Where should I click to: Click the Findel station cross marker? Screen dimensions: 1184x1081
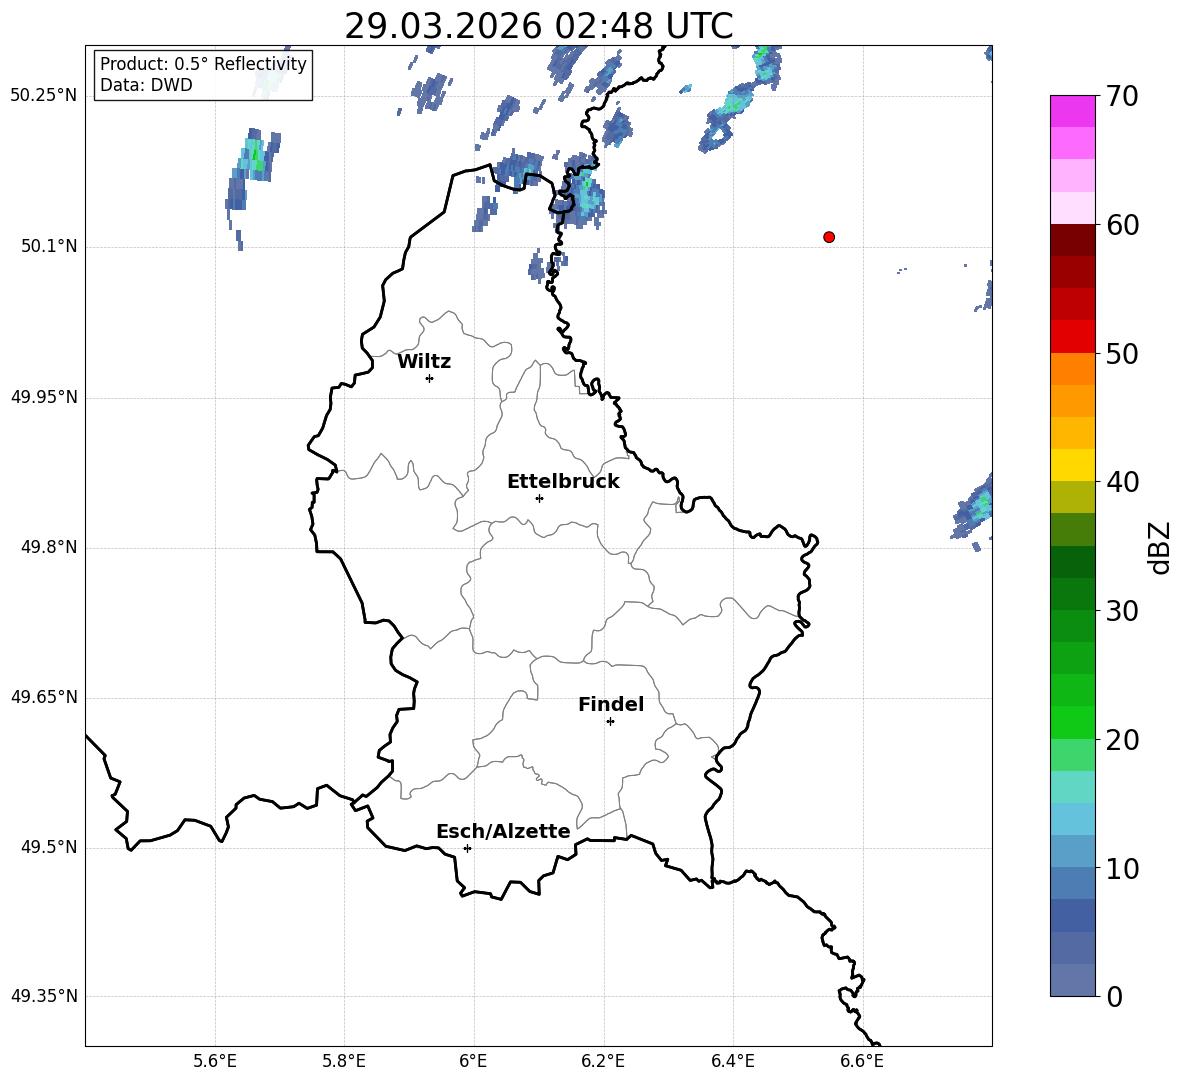(610, 722)
